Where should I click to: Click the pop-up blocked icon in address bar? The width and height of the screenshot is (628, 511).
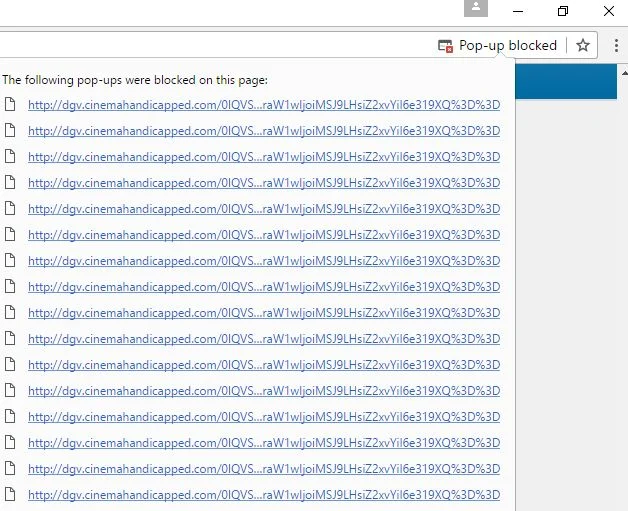coord(445,46)
